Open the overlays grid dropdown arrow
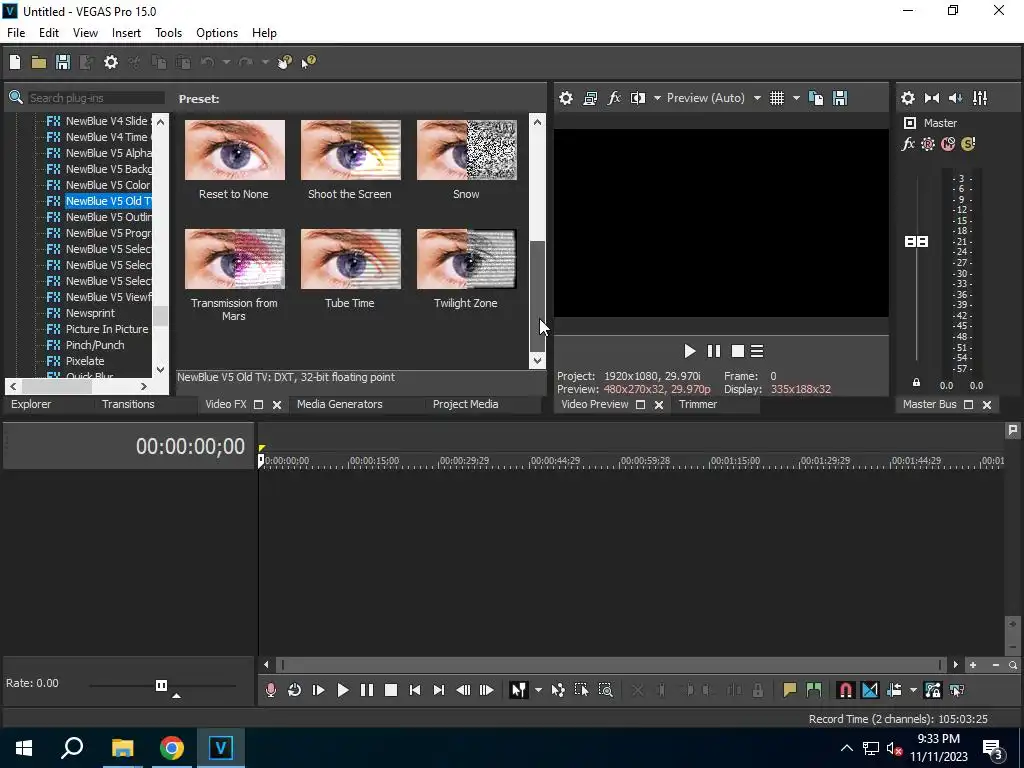The height and width of the screenshot is (768, 1024). coord(796,98)
